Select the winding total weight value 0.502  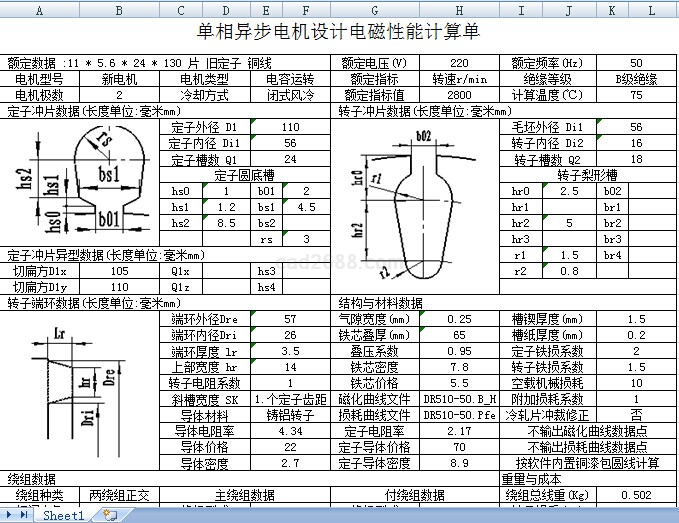pyautogui.click(x=637, y=495)
